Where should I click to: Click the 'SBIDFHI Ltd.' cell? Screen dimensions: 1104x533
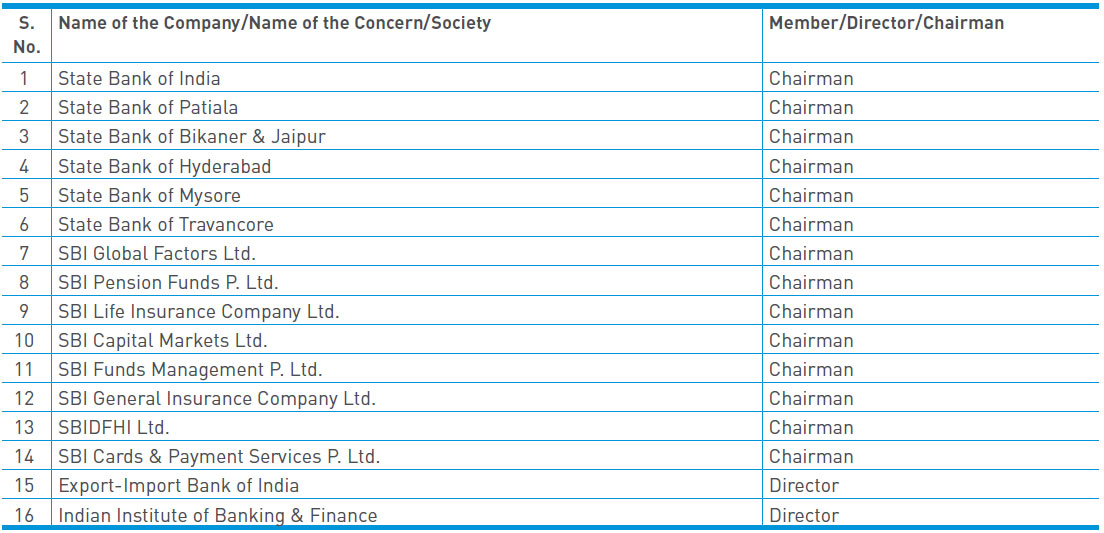pos(114,427)
